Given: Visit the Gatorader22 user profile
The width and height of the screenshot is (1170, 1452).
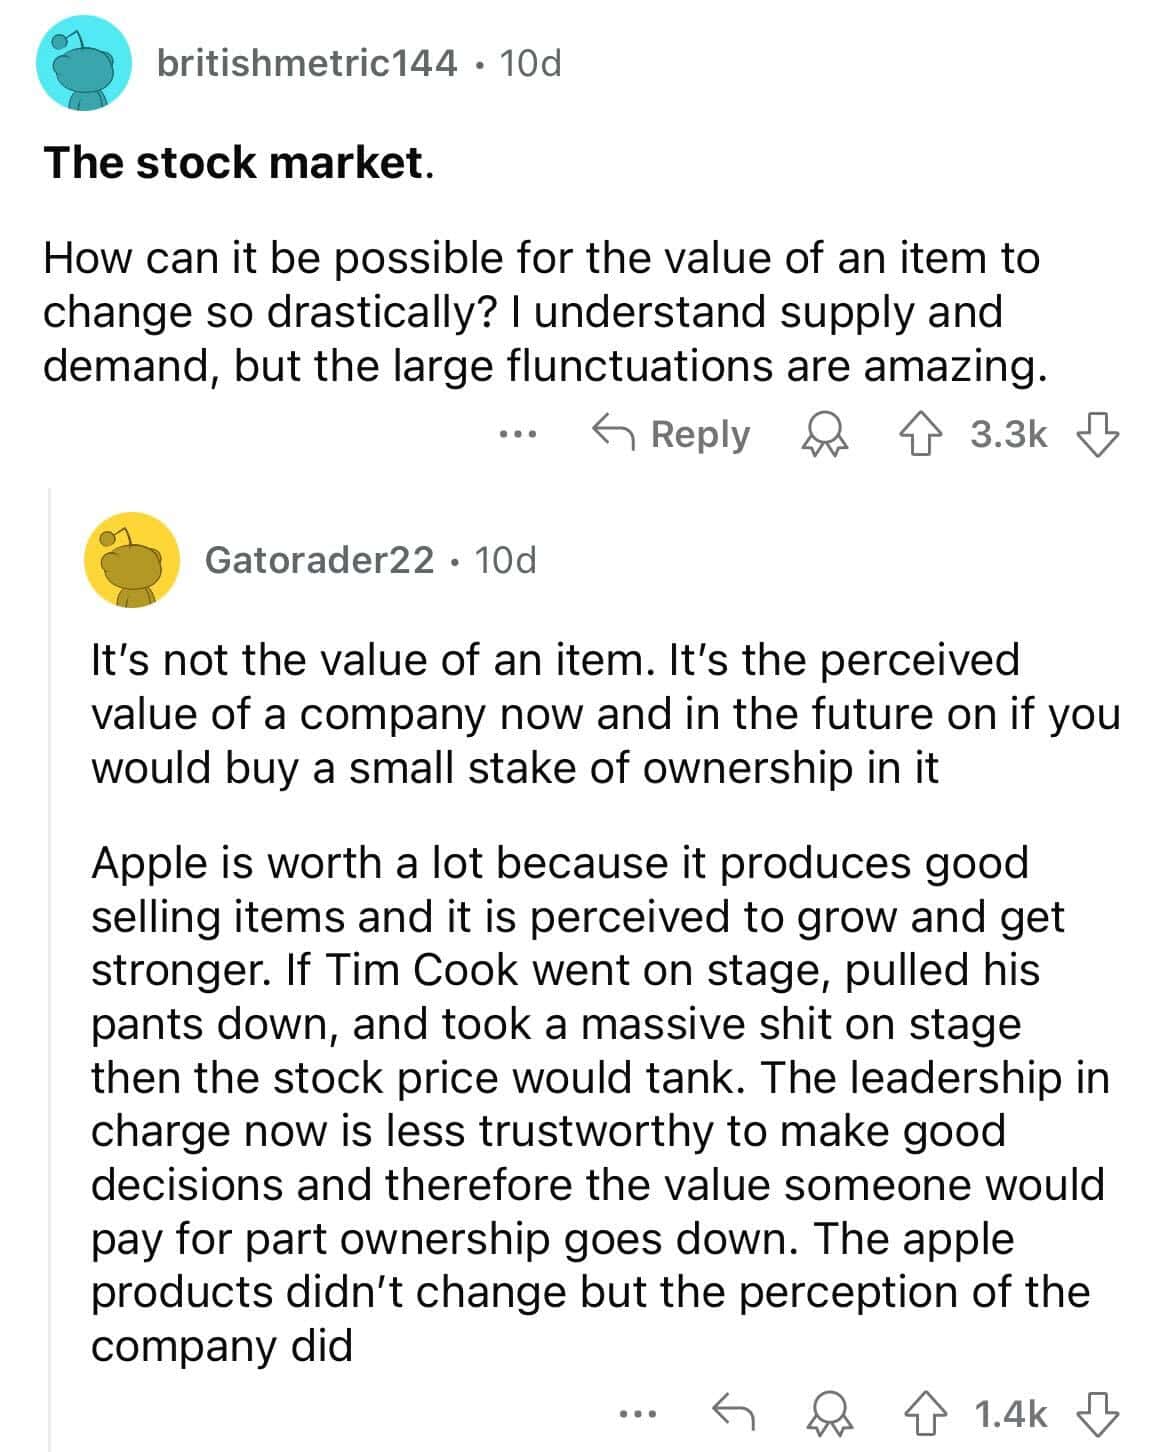Looking at the screenshot, I should click(x=319, y=560).
